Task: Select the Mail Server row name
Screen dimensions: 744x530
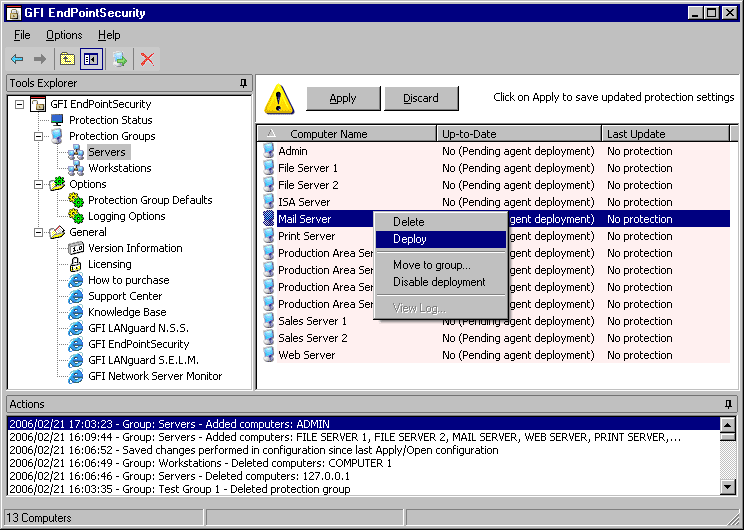Action: 305,219
